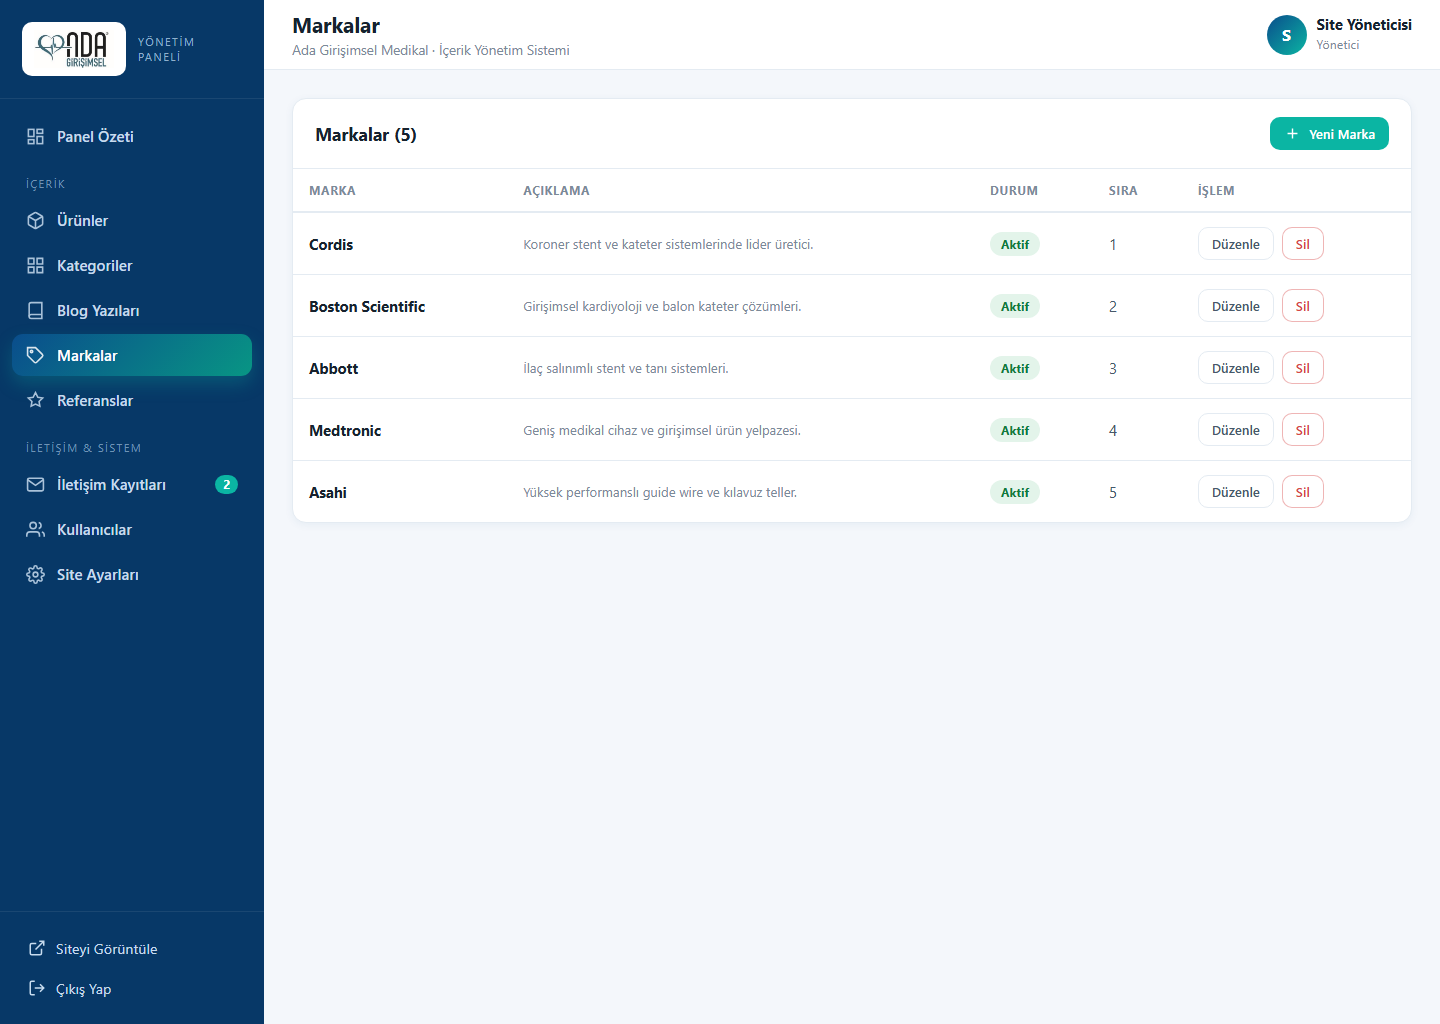Open Panel Özeti in the sidebar
The image size is (1440, 1024).
(x=132, y=137)
